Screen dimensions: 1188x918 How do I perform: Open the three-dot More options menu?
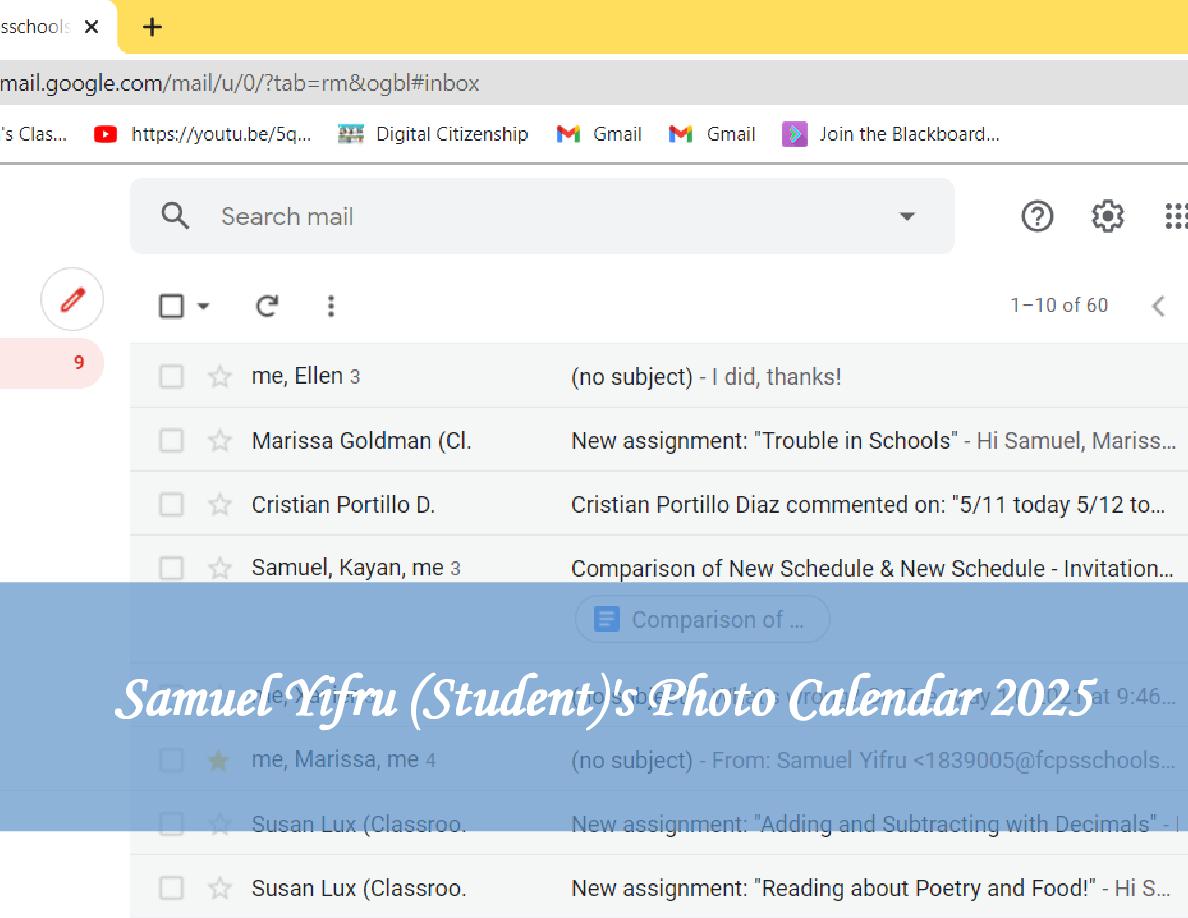click(331, 306)
